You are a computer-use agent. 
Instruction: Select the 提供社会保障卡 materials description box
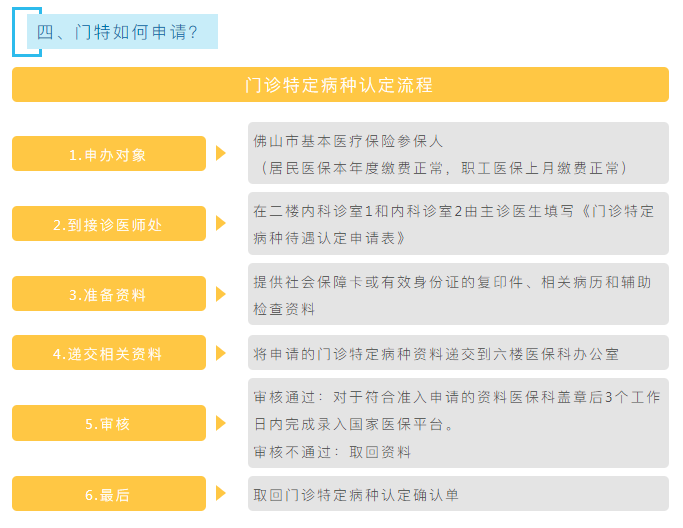(458, 295)
